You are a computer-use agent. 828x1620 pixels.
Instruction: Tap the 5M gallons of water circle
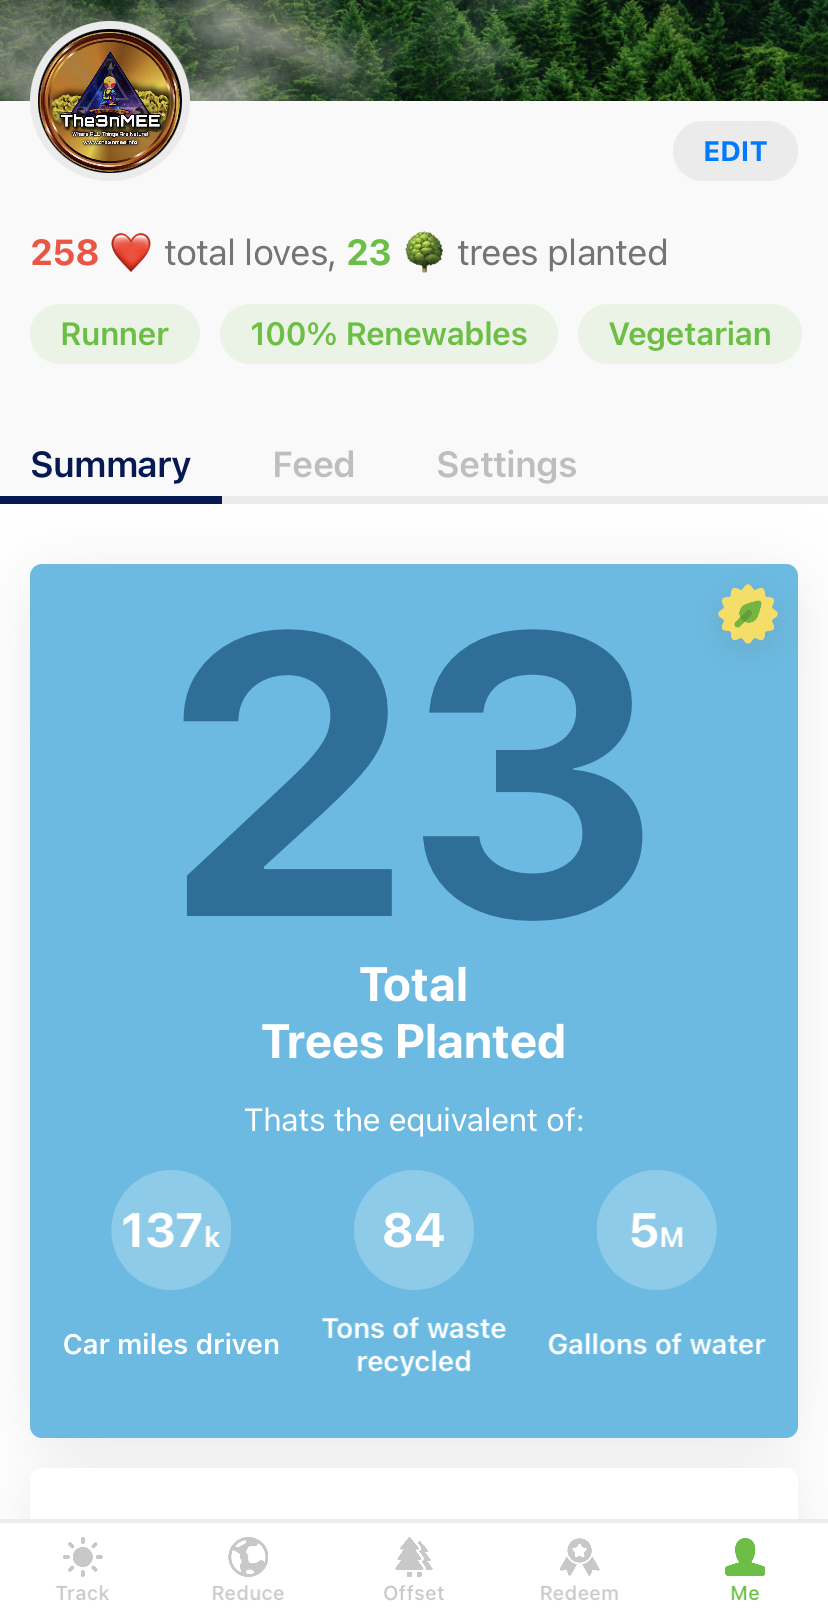(x=657, y=1230)
